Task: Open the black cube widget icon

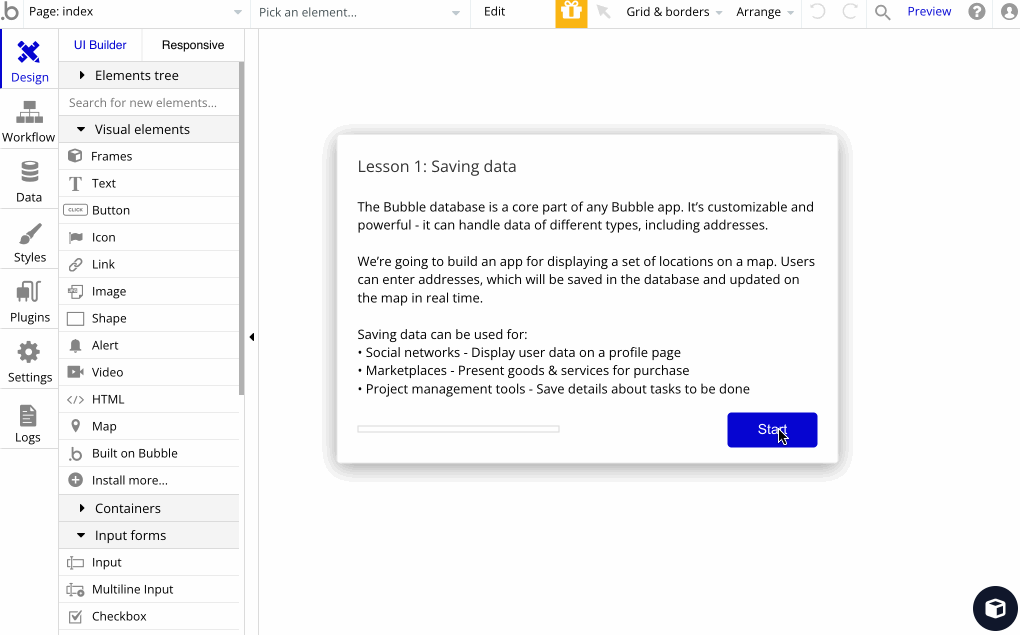Action: point(995,609)
